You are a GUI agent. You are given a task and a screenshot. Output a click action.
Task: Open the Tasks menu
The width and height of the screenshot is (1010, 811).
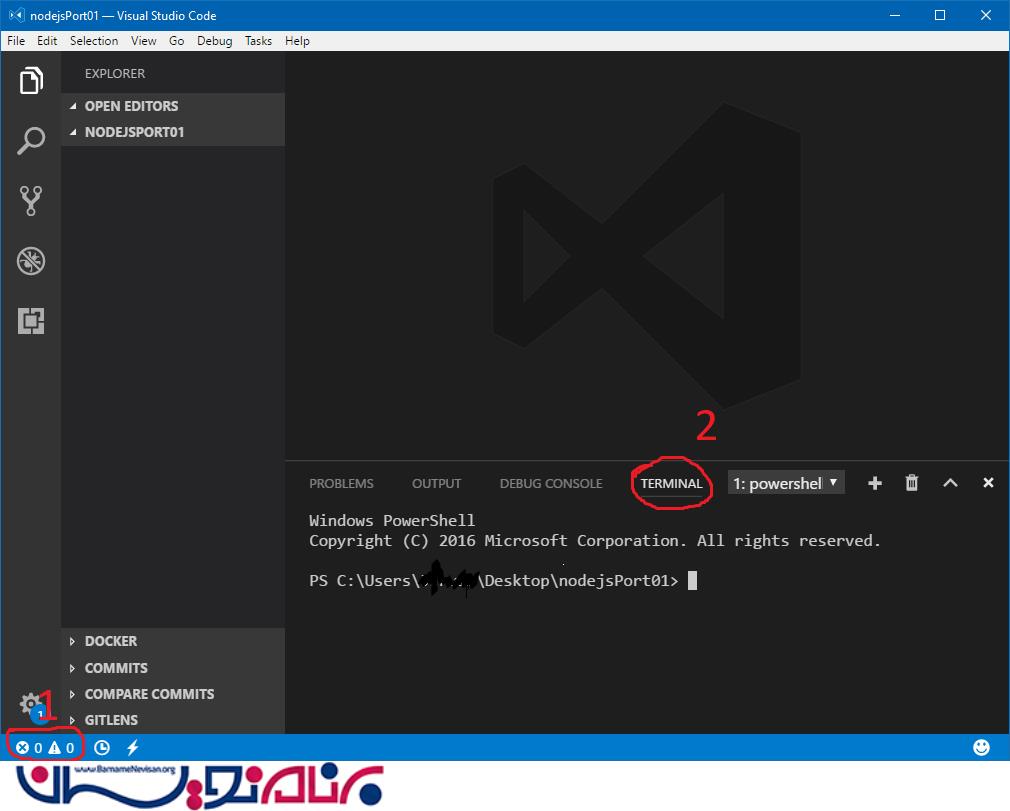tap(258, 41)
